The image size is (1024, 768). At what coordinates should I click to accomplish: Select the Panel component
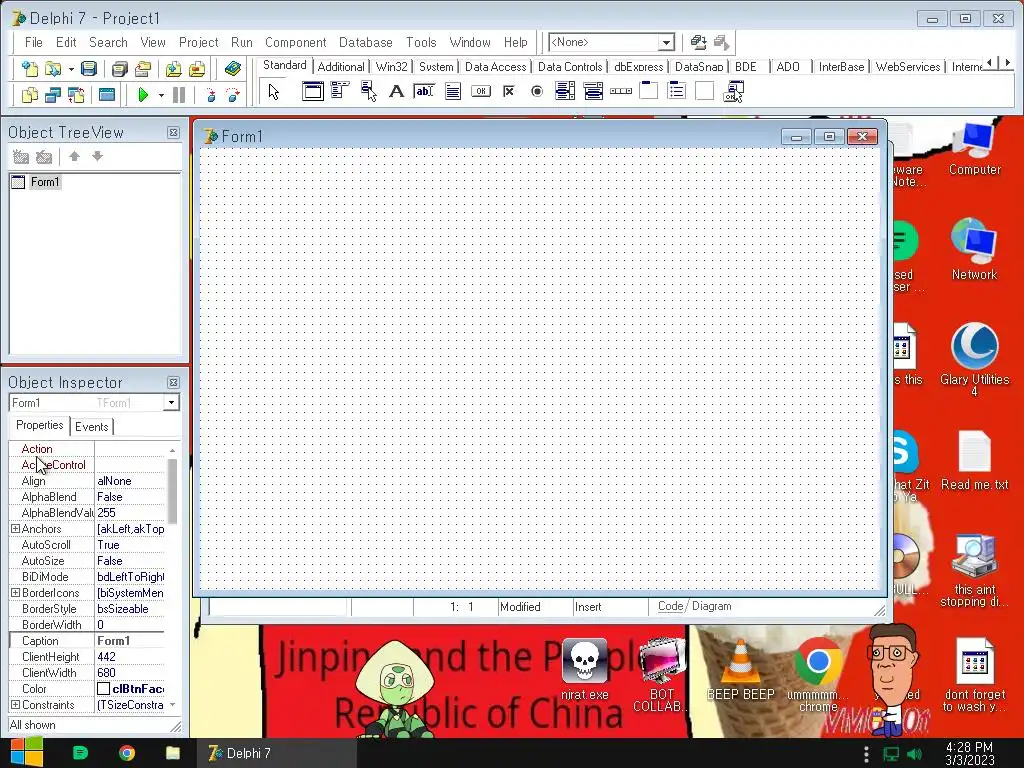pyautogui.click(x=705, y=91)
